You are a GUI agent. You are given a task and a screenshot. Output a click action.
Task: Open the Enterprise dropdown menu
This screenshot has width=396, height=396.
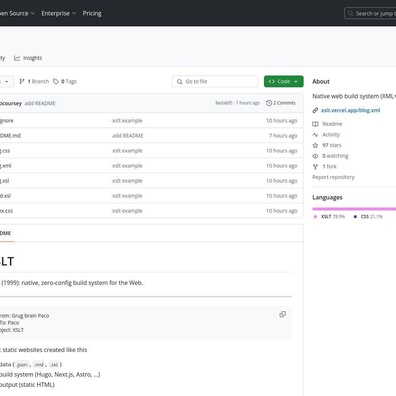pos(58,13)
